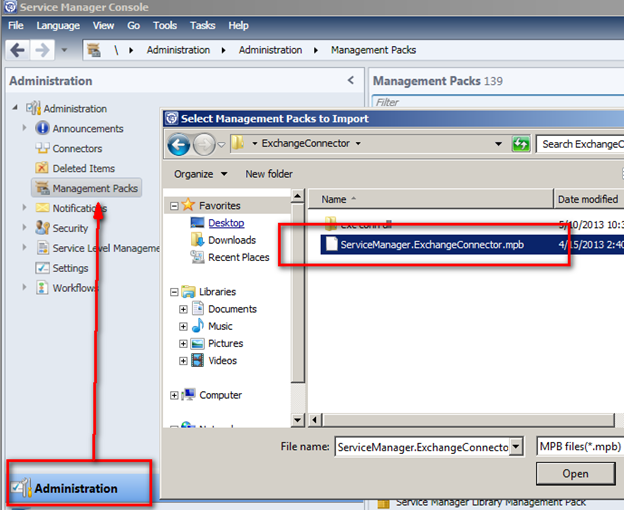Click the Favorites star icon
This screenshot has width=624, height=510.
[x=188, y=205]
